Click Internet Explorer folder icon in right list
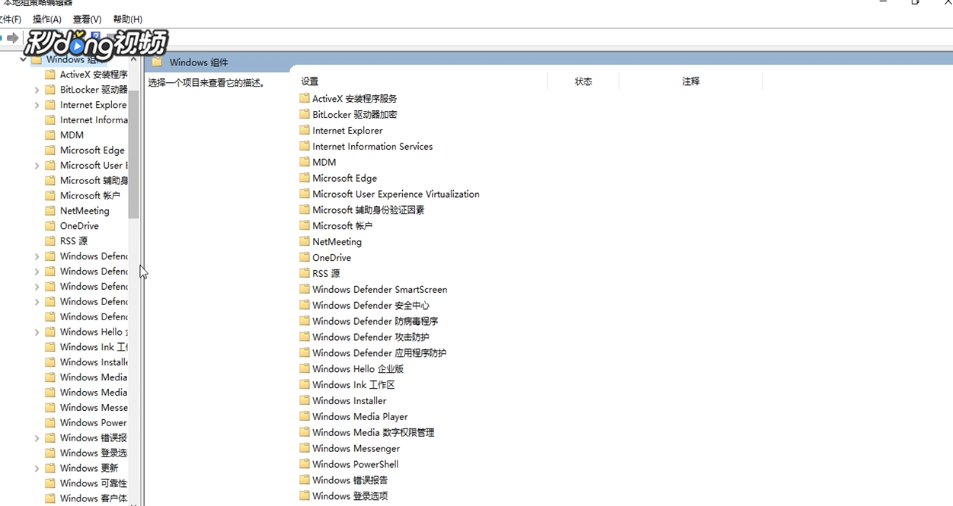Screen dimensions: 953x506 pos(304,130)
